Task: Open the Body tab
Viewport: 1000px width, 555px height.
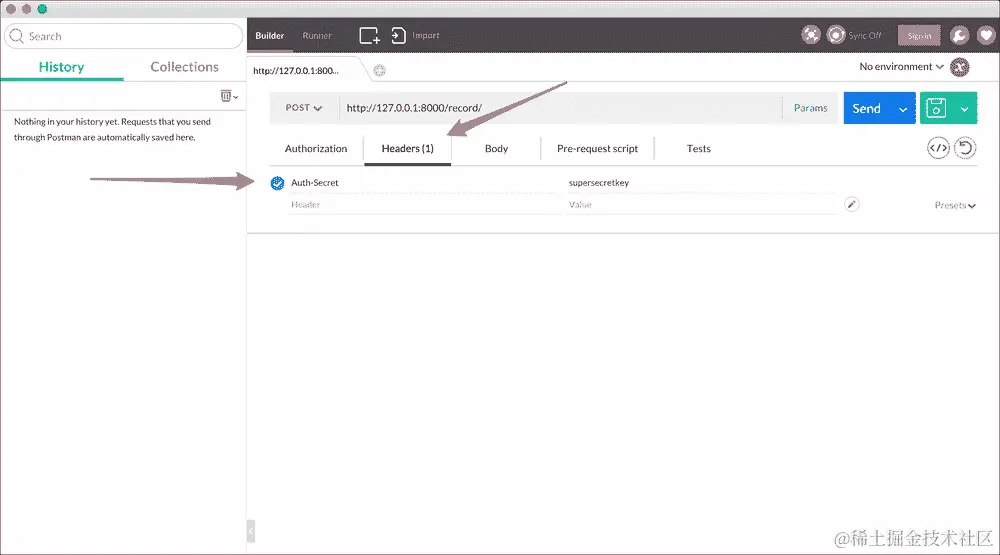Action: tap(496, 149)
